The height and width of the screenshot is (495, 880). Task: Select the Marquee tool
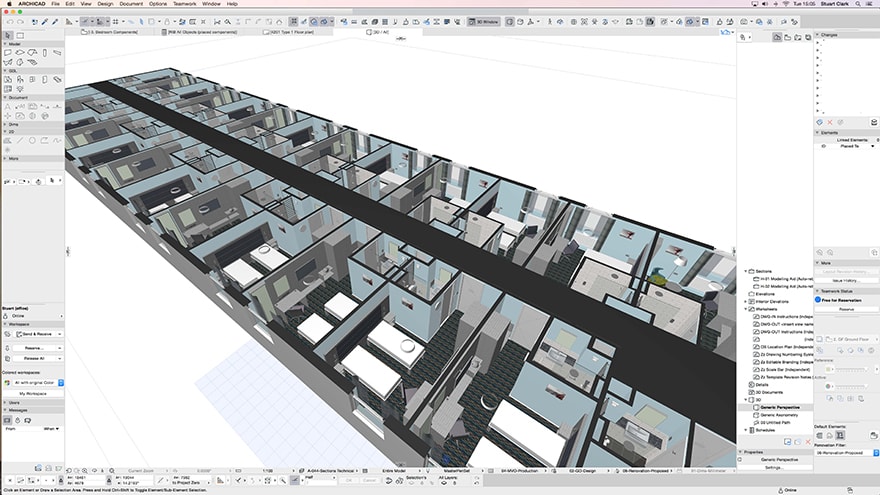[x=21, y=36]
